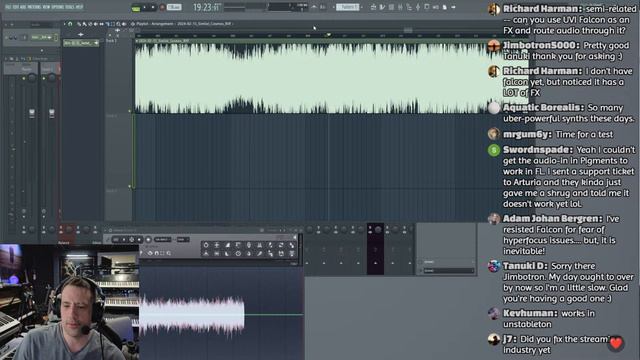Click first icon in Edison top tool row
640x360 pixels.
click(206, 245)
